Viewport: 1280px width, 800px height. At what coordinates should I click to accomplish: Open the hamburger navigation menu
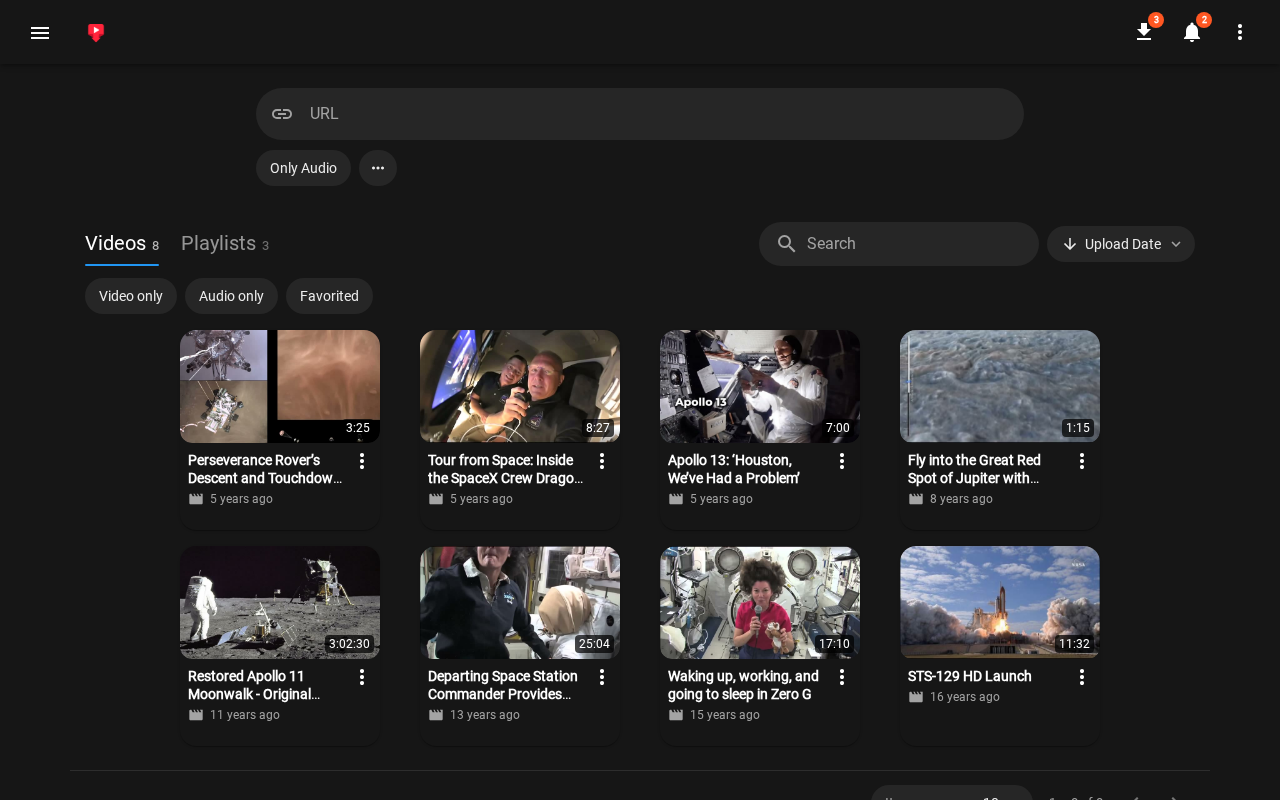(40, 32)
